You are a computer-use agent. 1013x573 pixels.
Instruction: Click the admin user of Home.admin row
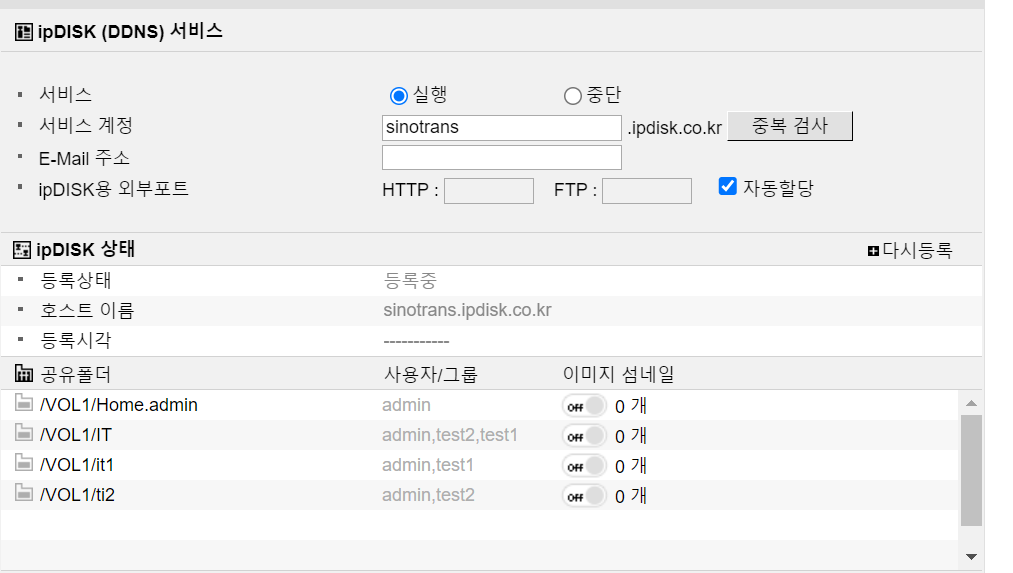pyautogui.click(x=406, y=405)
